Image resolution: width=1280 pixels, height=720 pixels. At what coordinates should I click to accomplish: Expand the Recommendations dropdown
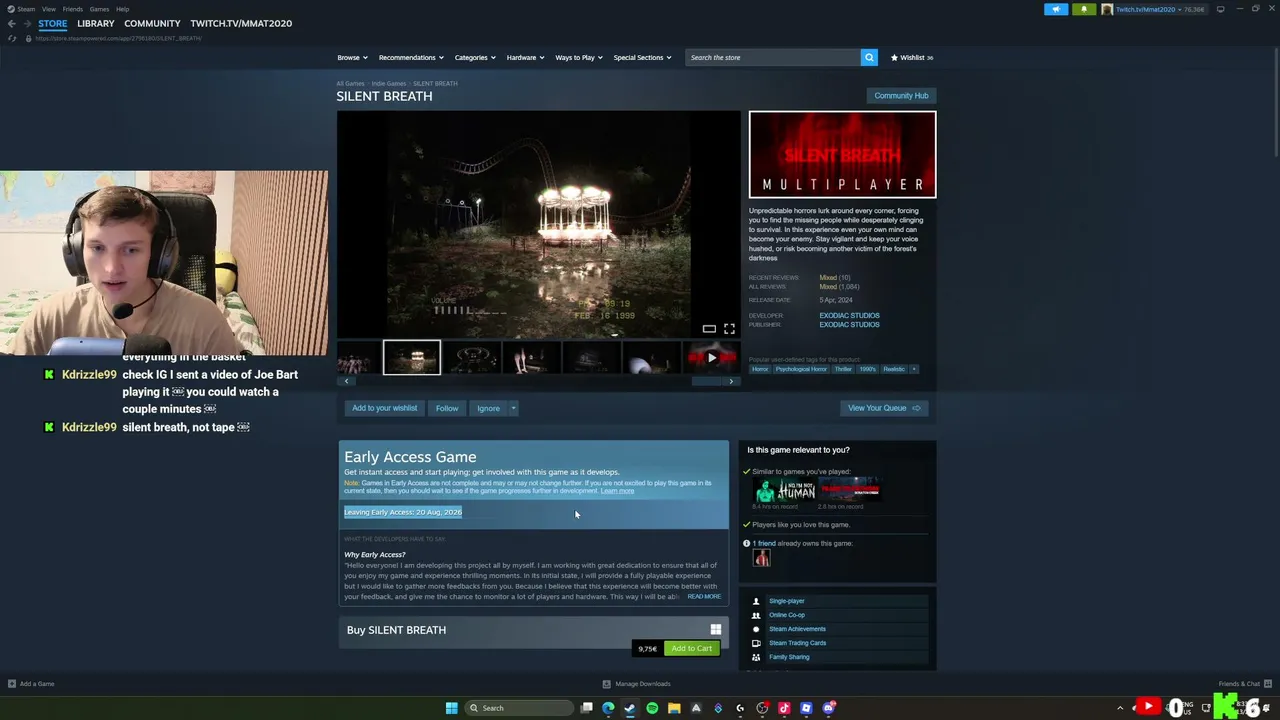click(x=411, y=57)
